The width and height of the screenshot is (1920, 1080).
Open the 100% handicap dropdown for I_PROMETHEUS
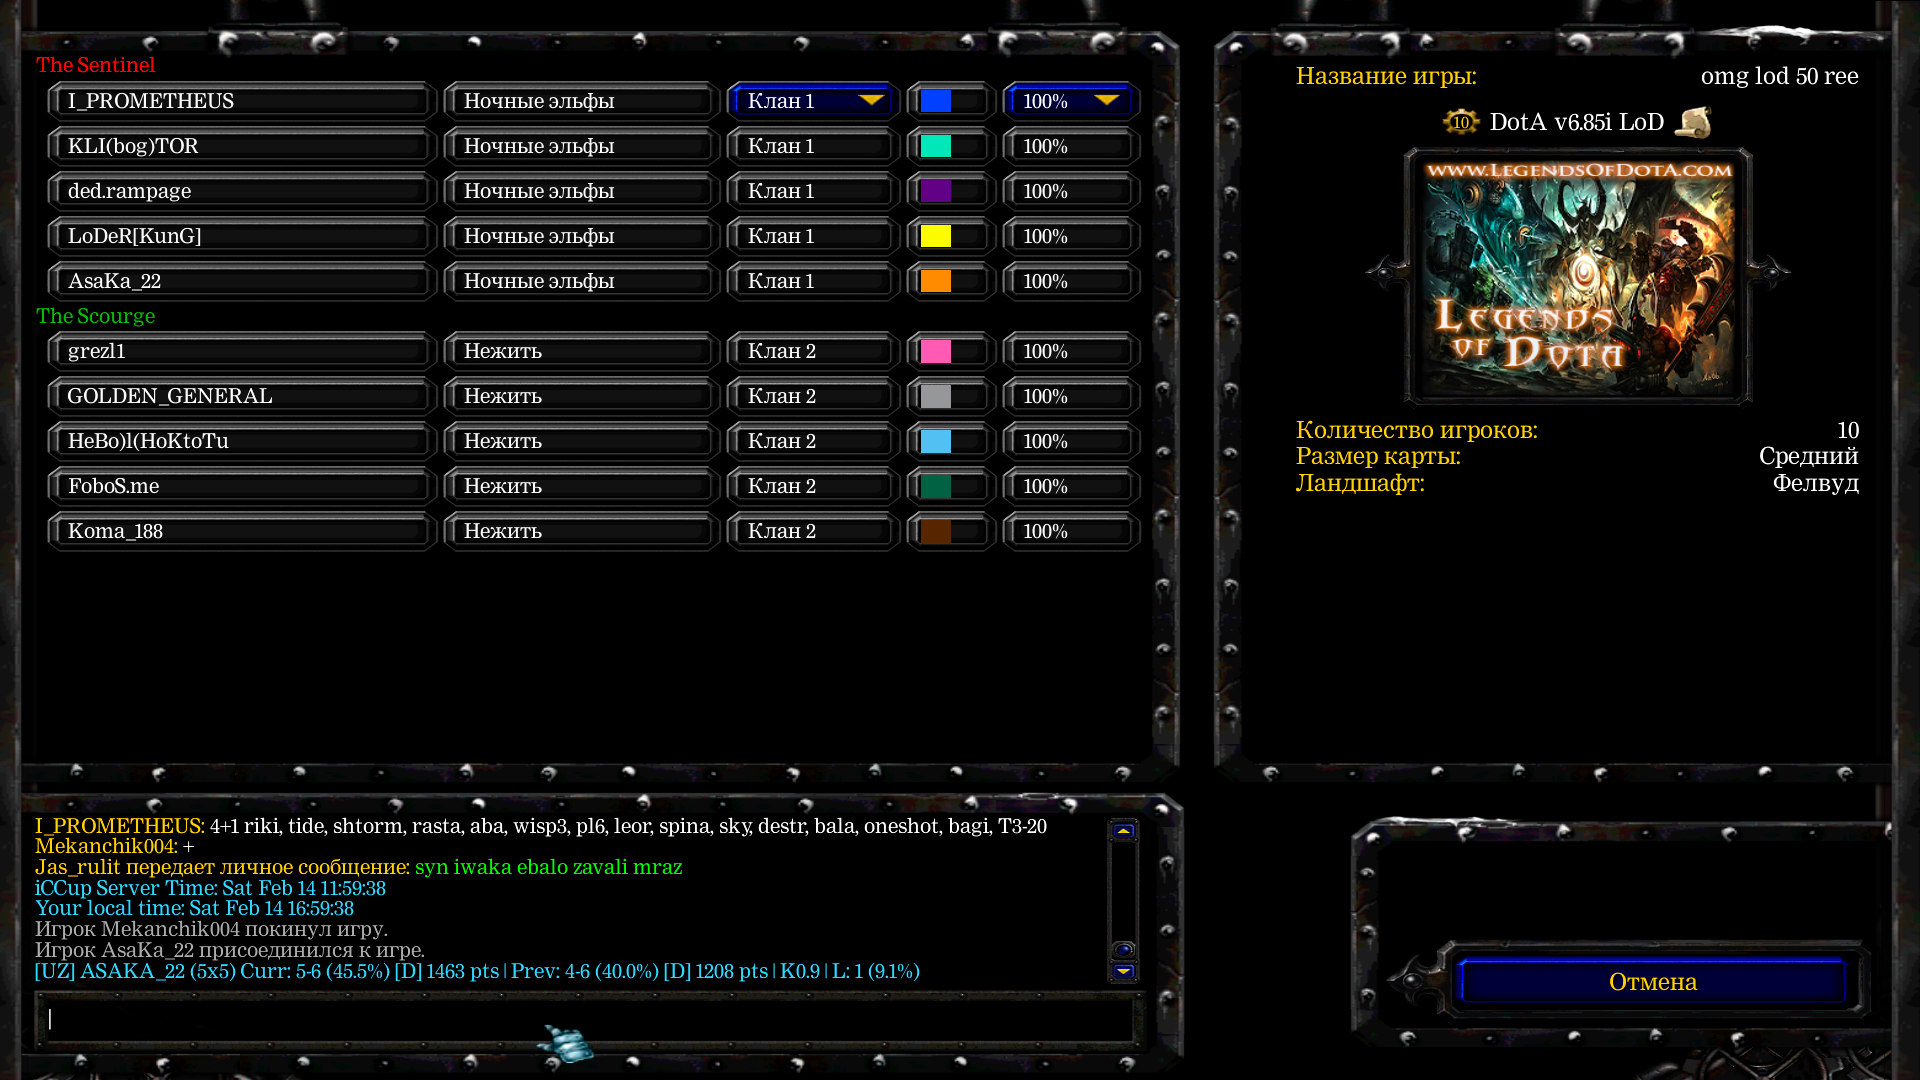(x=1071, y=101)
